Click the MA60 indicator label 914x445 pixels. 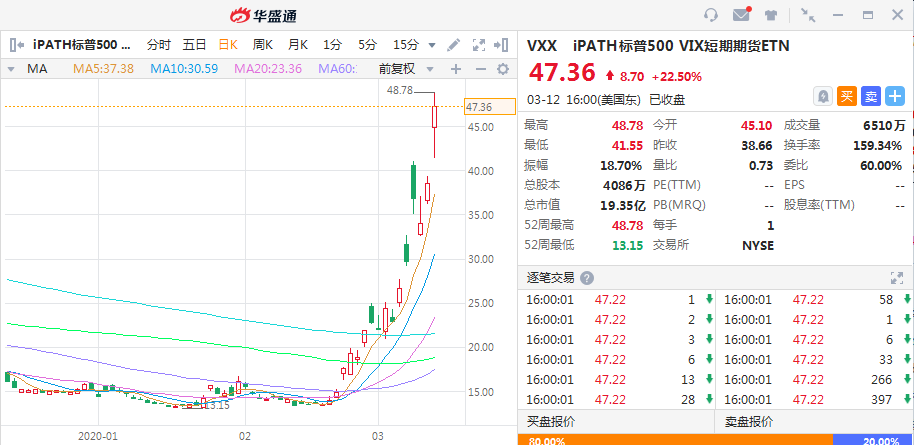pyautogui.click(x=338, y=69)
